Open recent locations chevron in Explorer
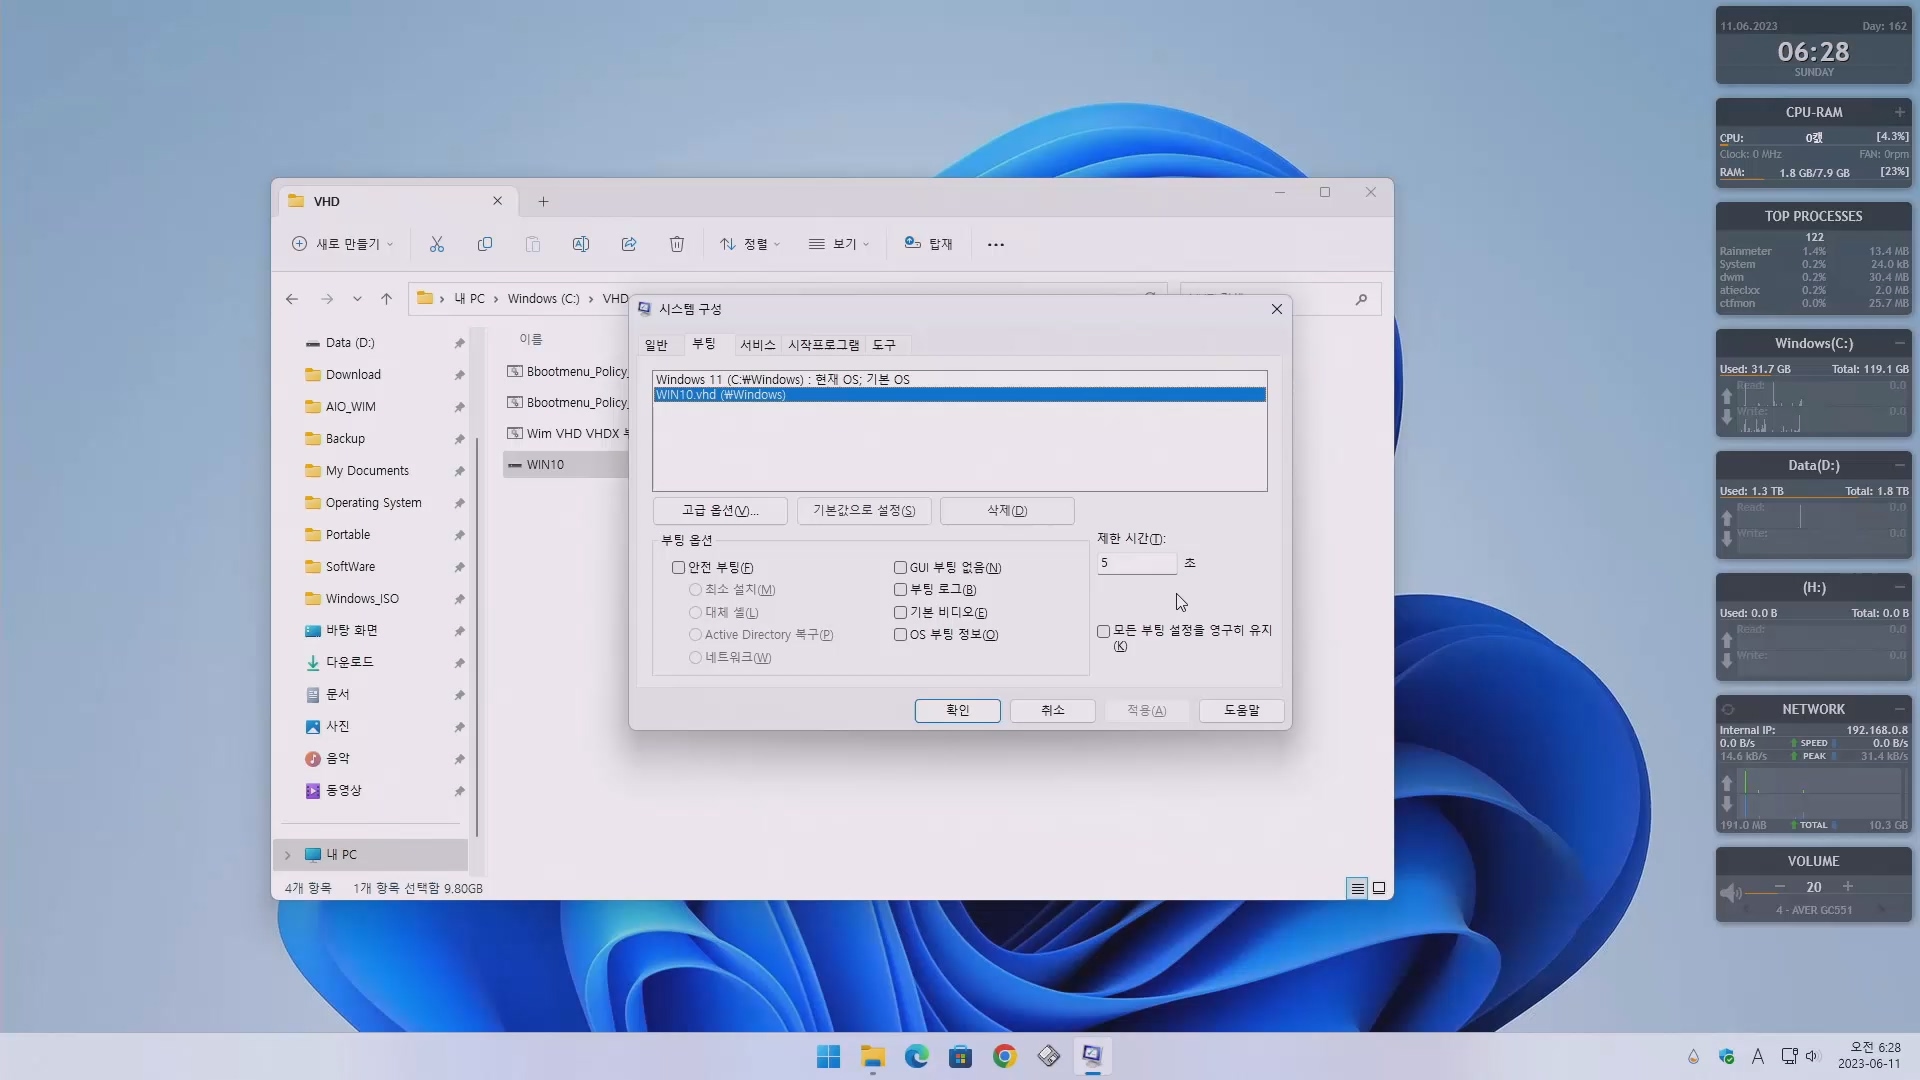Viewport: 1920px width, 1080px height. (357, 299)
